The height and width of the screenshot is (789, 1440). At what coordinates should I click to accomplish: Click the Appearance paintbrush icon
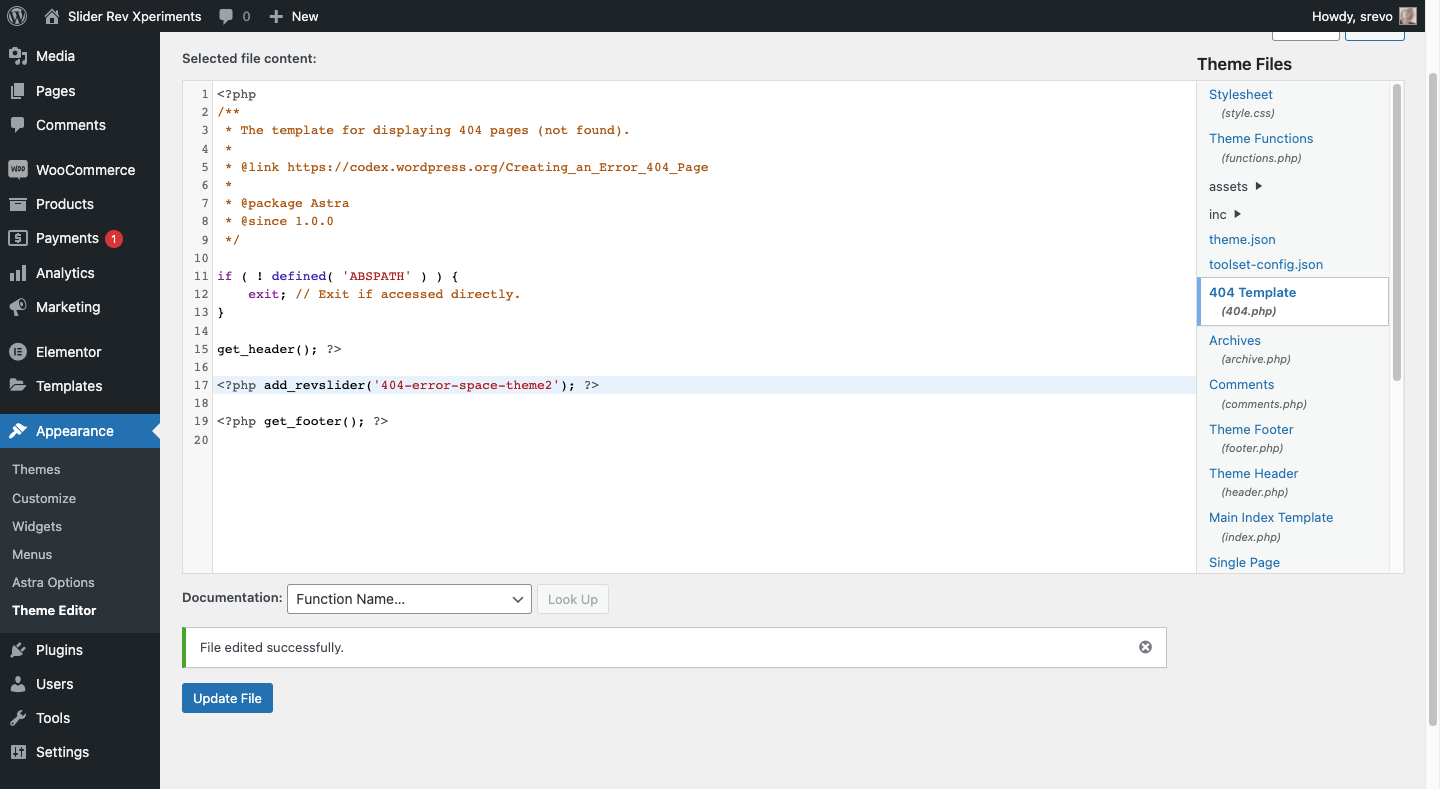[x=18, y=431]
